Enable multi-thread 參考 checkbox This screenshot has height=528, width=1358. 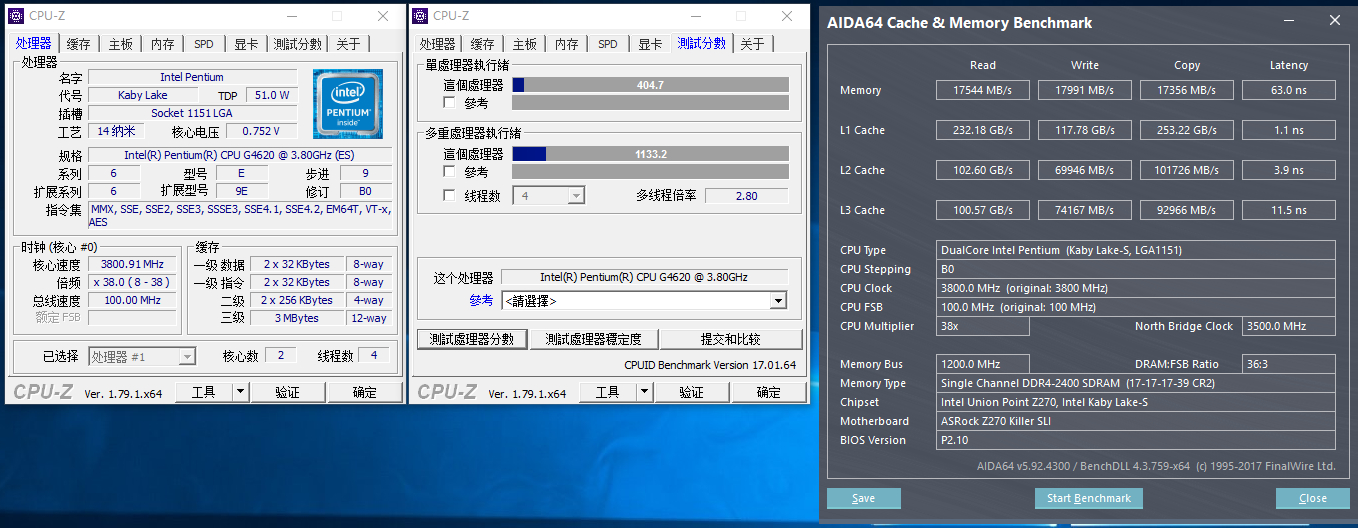point(449,172)
